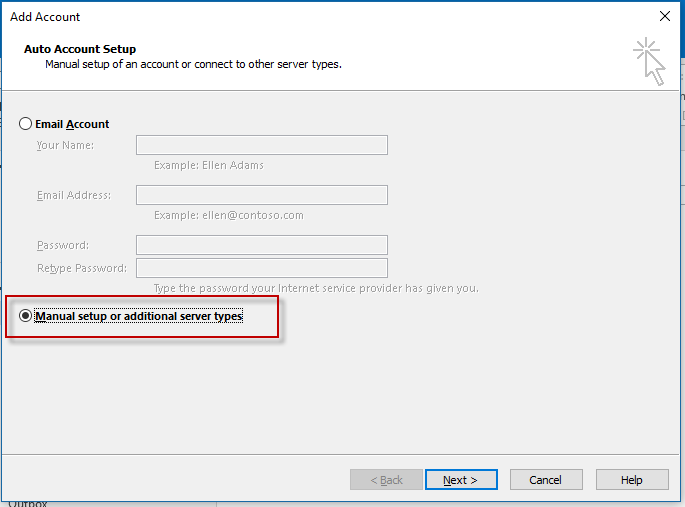Click the Email Address text field
Viewport: 685px width, 507px height.
click(x=261, y=195)
